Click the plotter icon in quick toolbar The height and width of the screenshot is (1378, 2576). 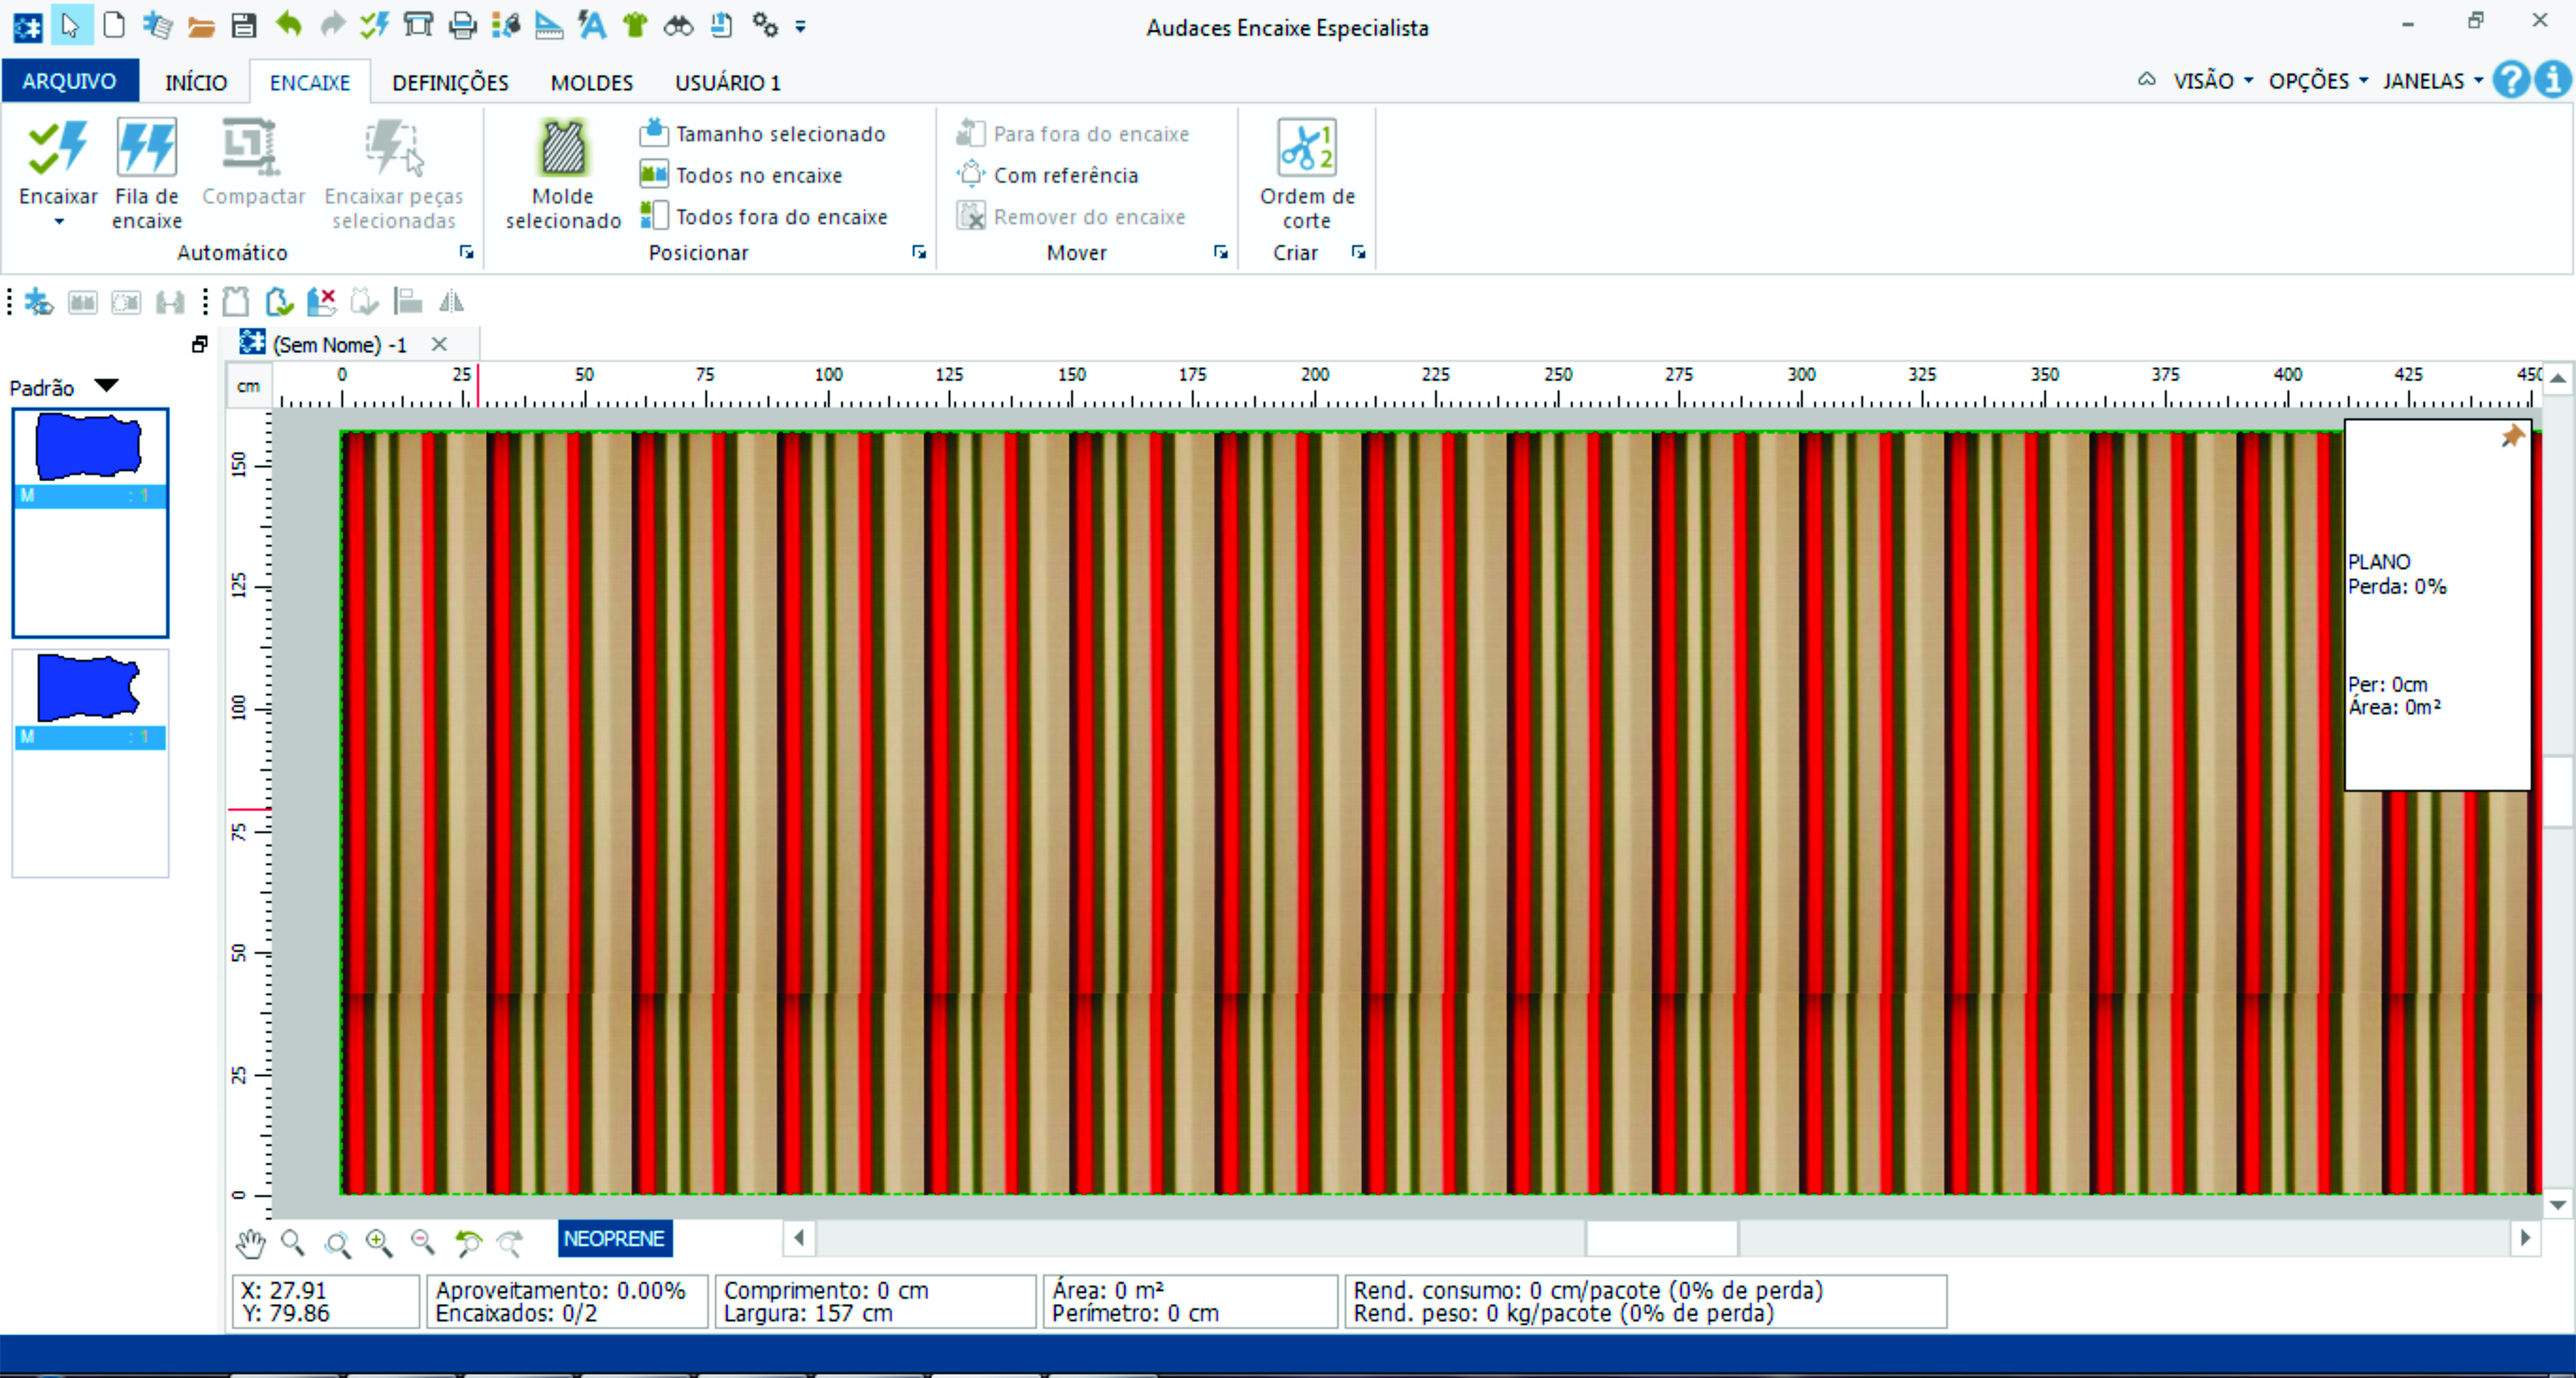coord(418,25)
